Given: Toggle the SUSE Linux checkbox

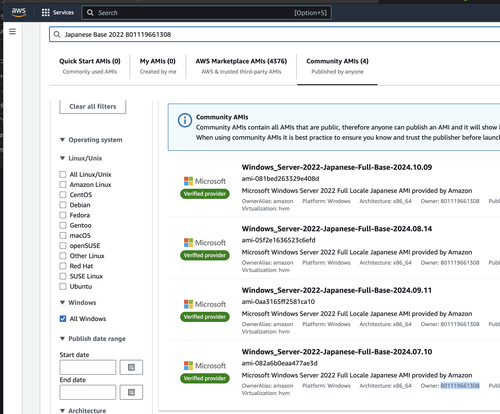Looking at the screenshot, I should [x=63, y=276].
